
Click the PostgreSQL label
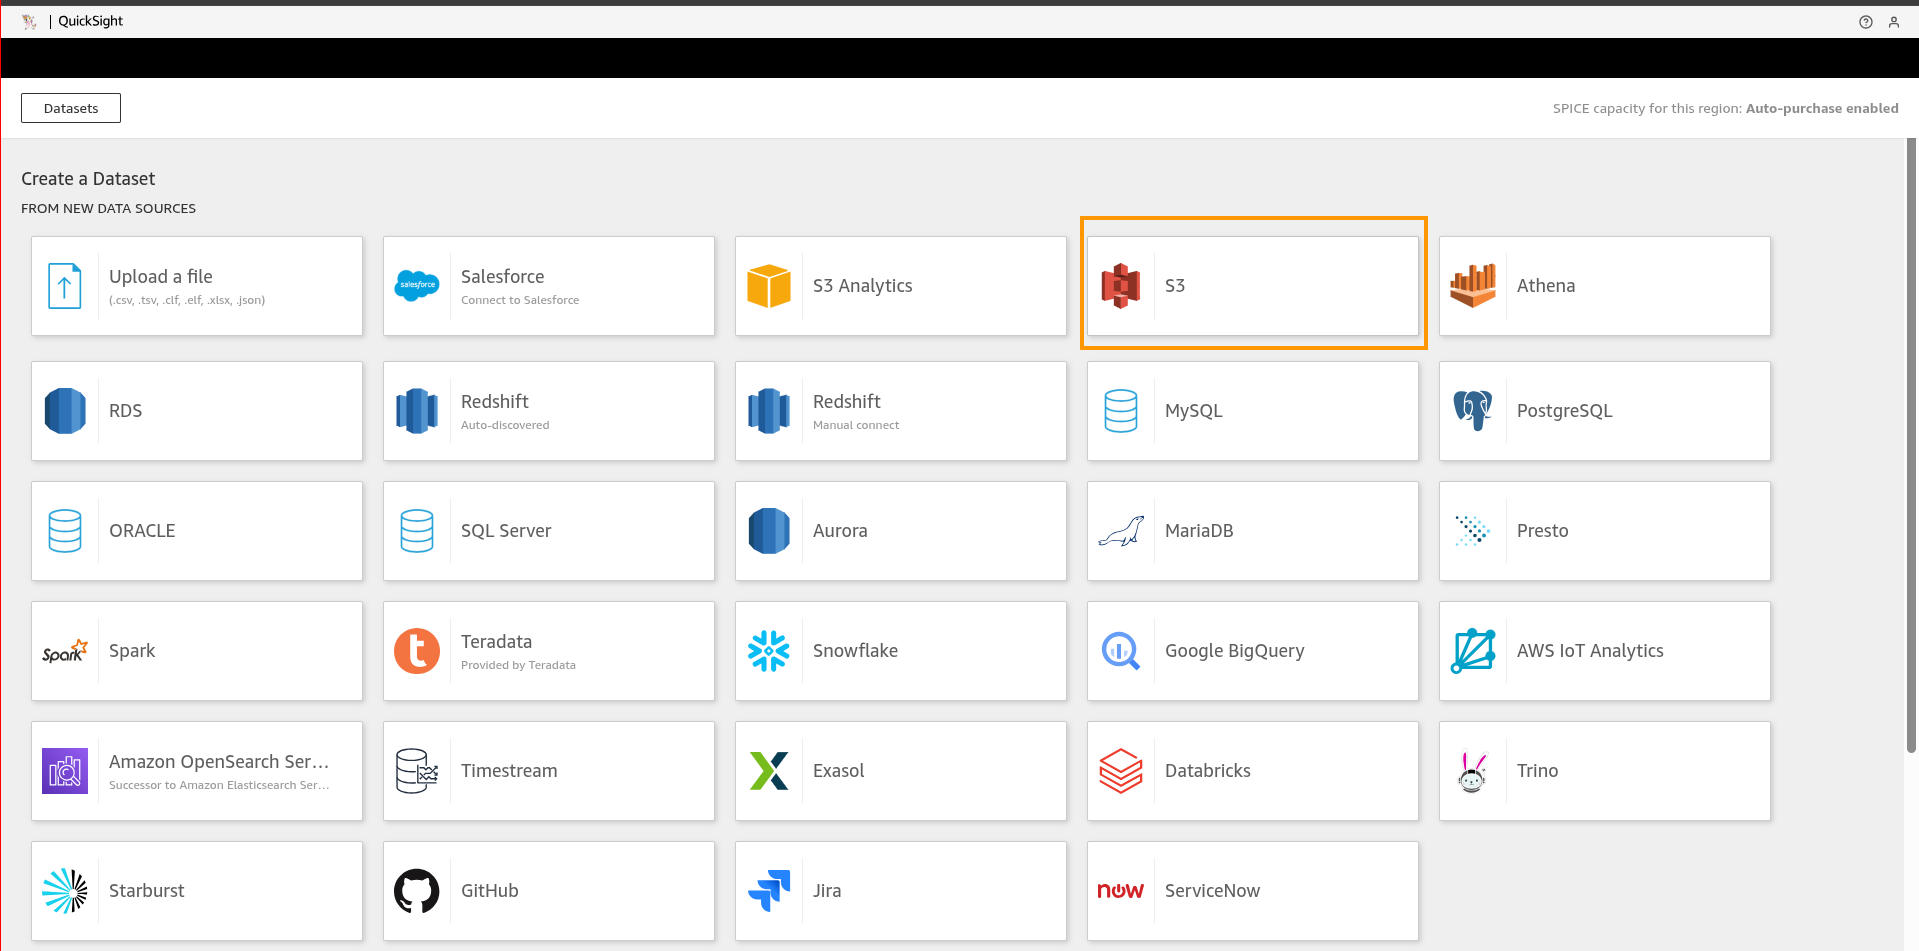(1565, 411)
